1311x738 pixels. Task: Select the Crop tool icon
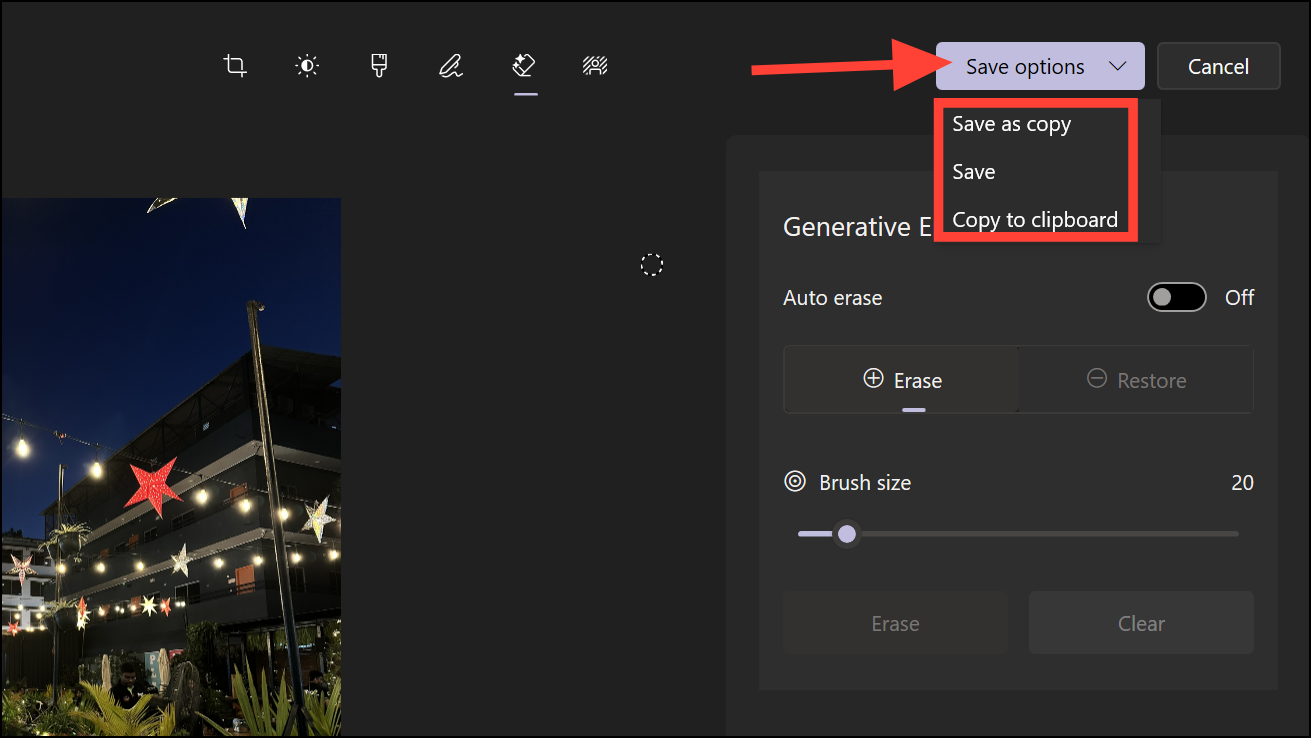(235, 66)
